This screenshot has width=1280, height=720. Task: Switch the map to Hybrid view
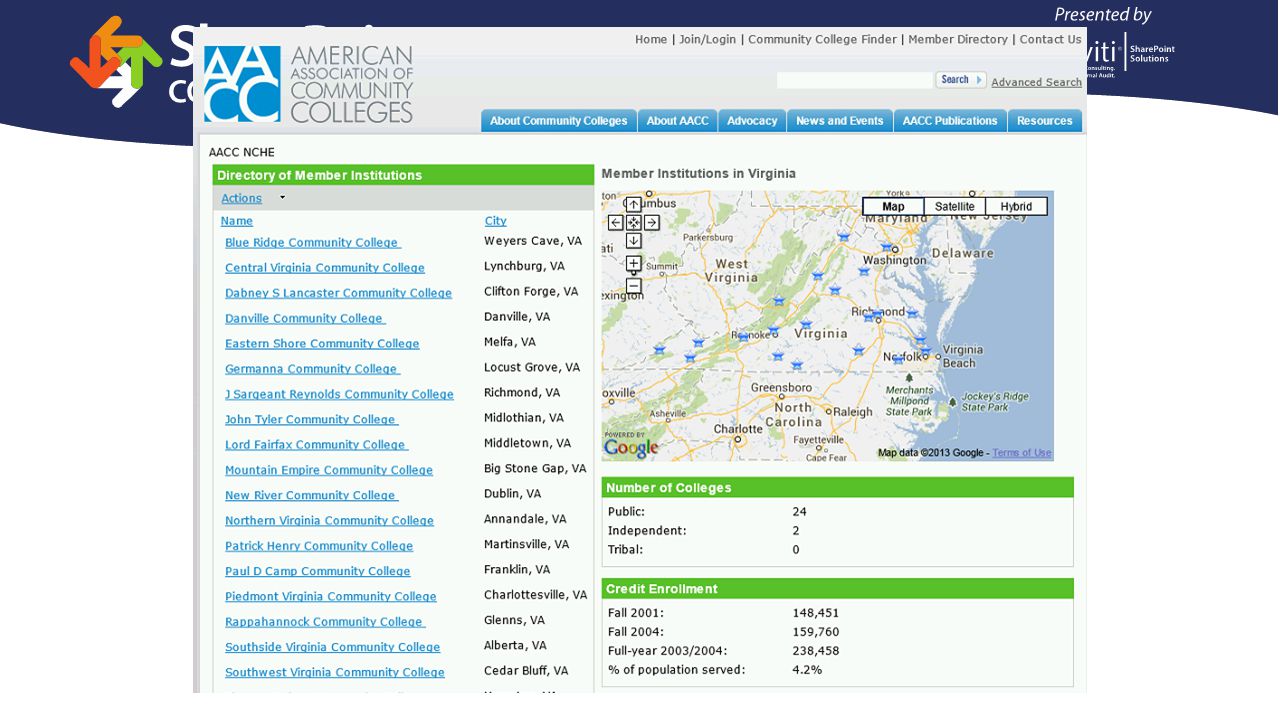[x=1016, y=207]
